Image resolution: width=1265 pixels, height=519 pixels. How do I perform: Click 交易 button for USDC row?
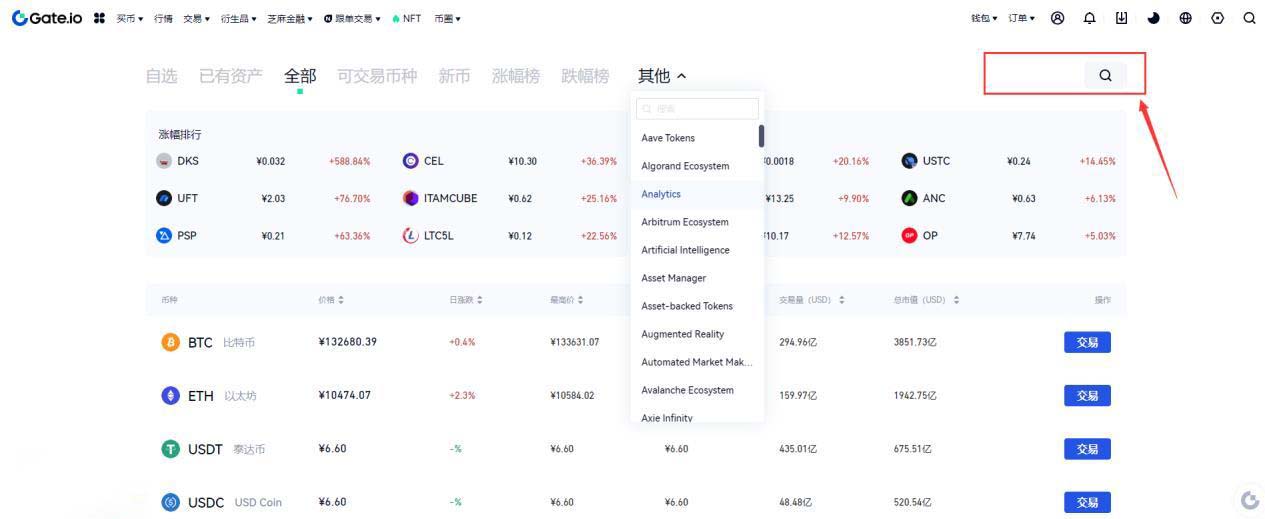pos(1087,502)
